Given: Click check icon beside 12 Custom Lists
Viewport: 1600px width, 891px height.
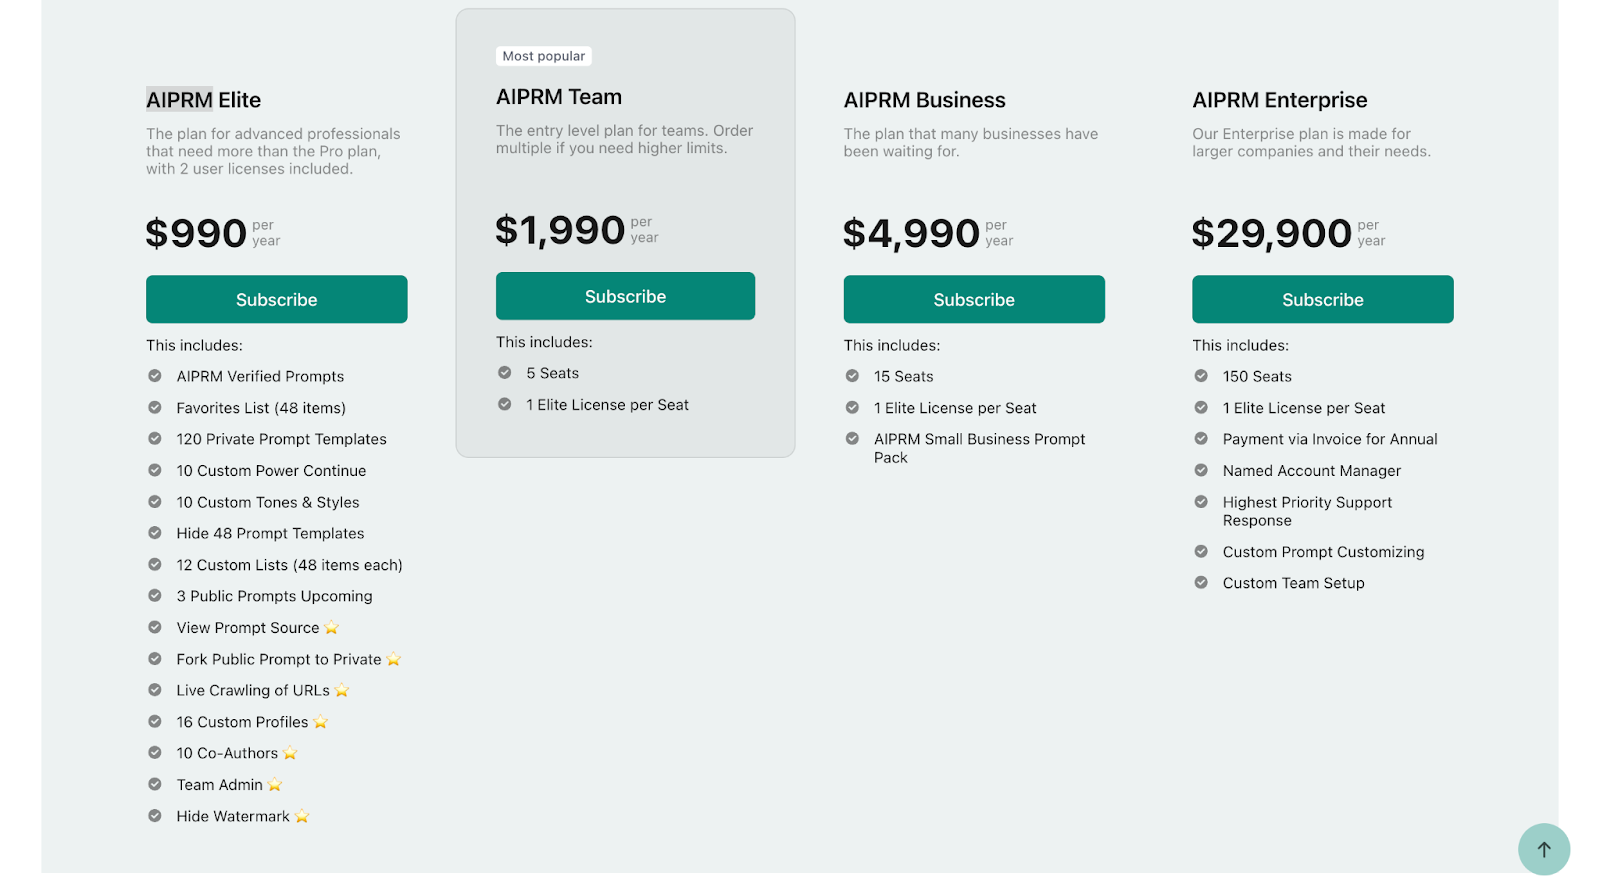Looking at the screenshot, I should (x=155, y=565).
